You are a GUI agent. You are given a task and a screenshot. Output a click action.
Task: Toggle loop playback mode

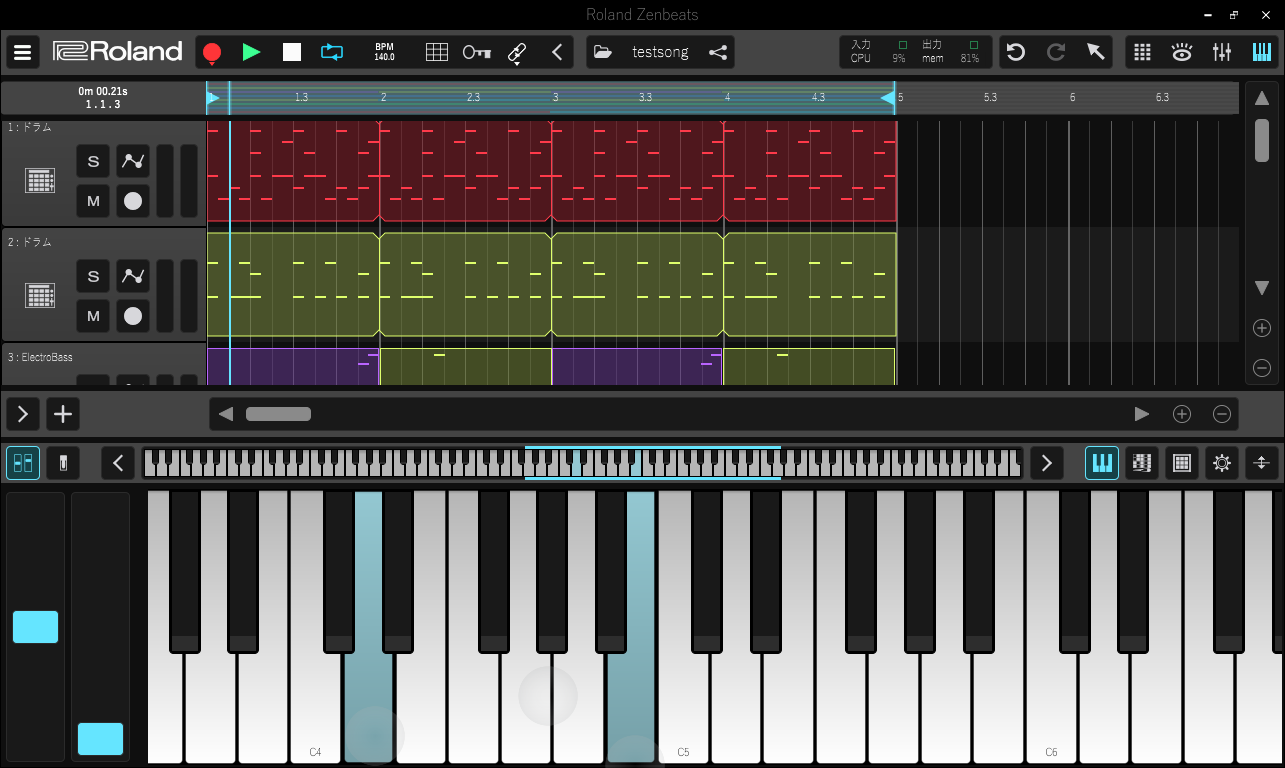click(x=332, y=52)
